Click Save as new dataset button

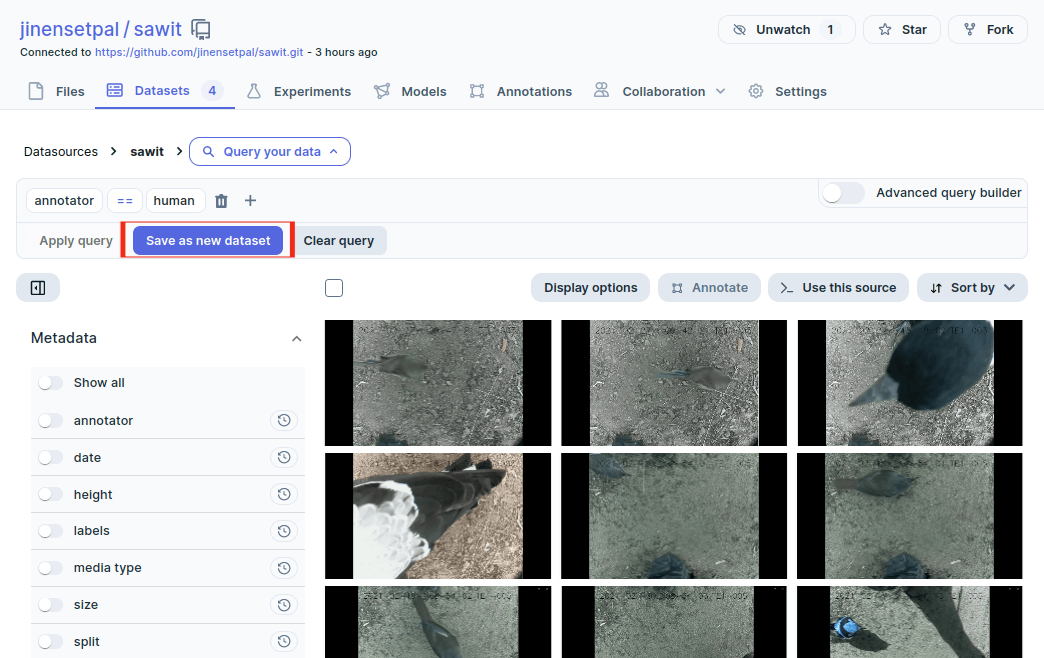208,241
